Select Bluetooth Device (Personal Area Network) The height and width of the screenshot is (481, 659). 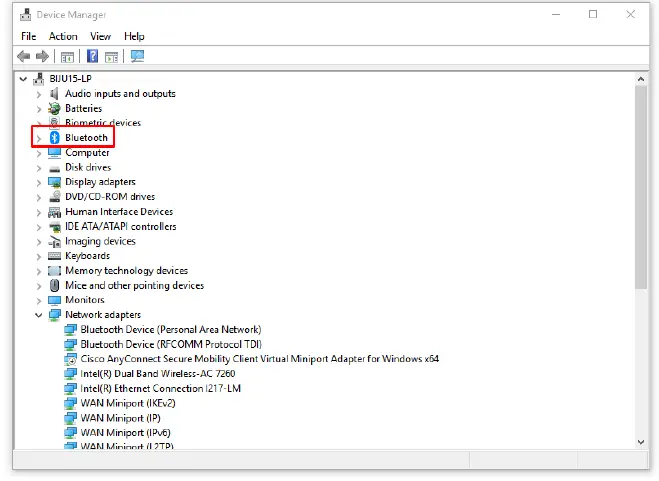click(x=171, y=330)
